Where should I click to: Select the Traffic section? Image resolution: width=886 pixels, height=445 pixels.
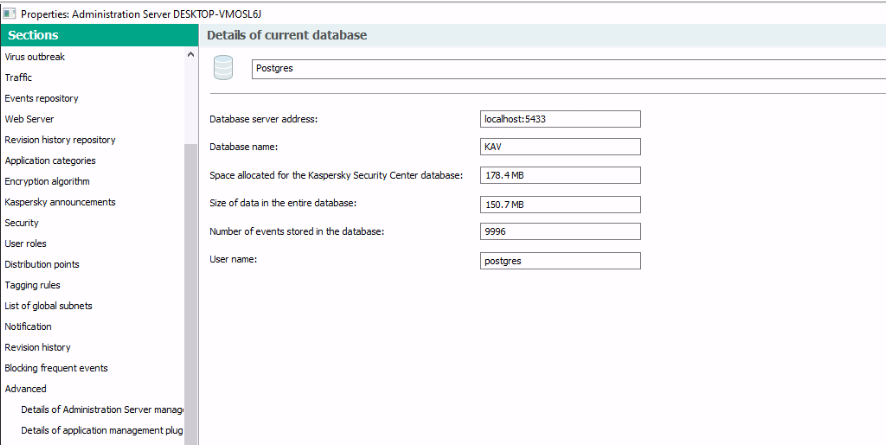point(19,77)
